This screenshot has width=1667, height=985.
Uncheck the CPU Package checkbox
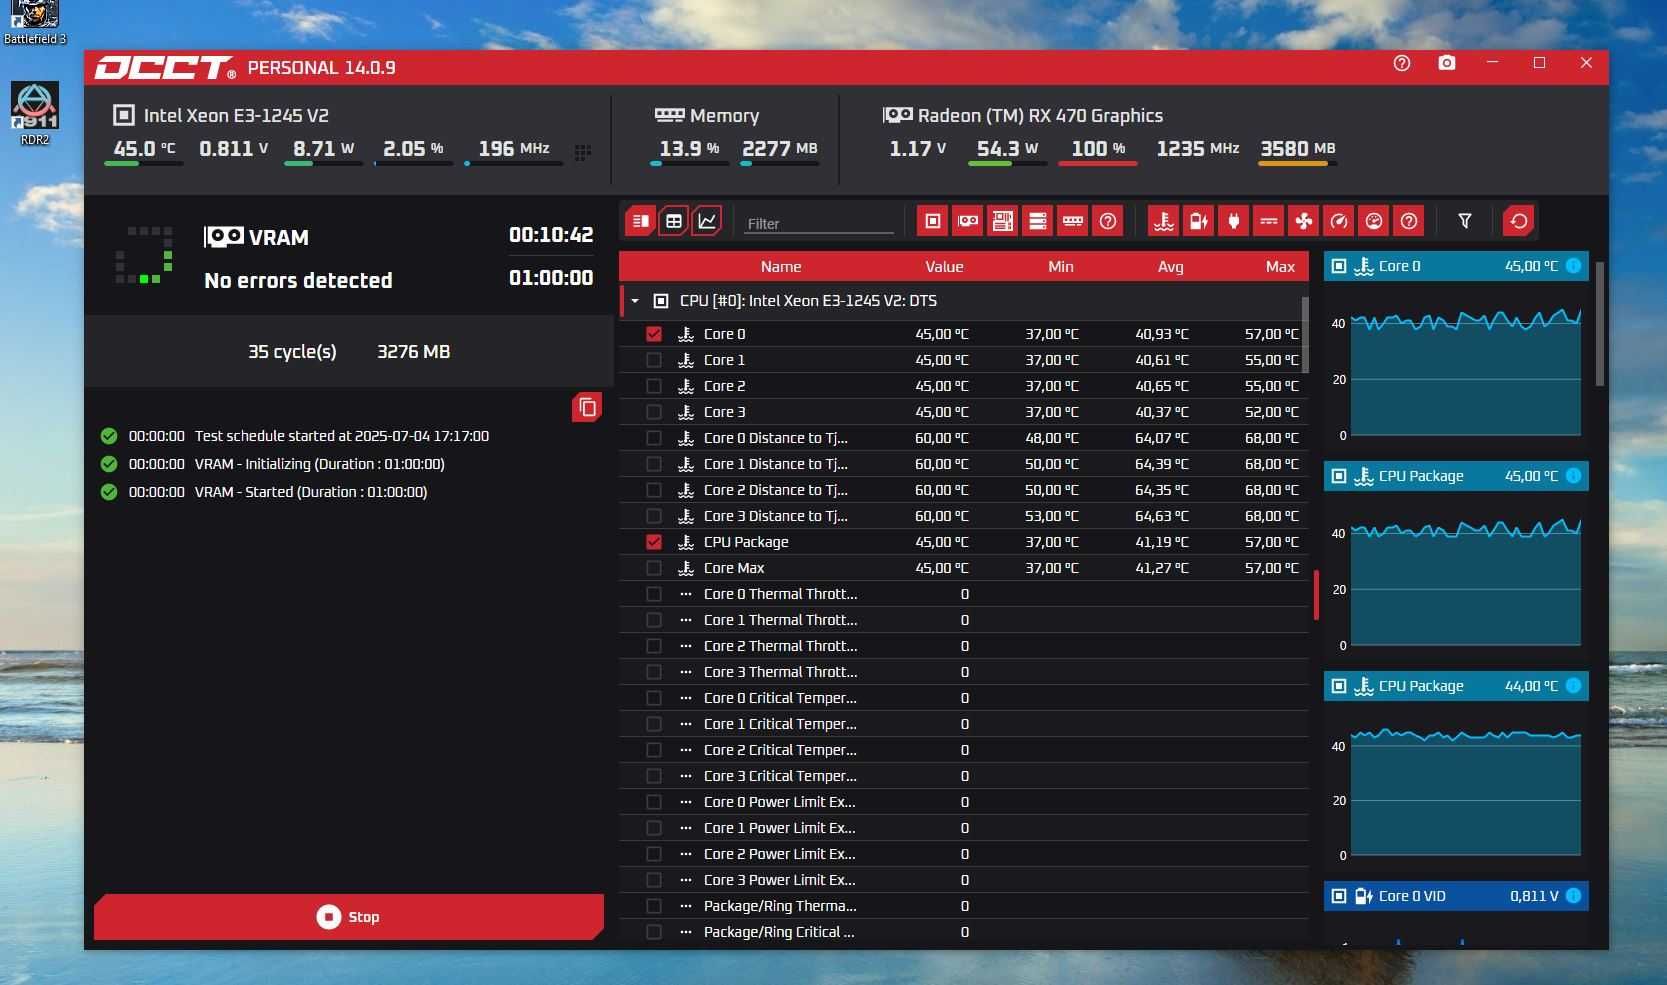pos(654,542)
